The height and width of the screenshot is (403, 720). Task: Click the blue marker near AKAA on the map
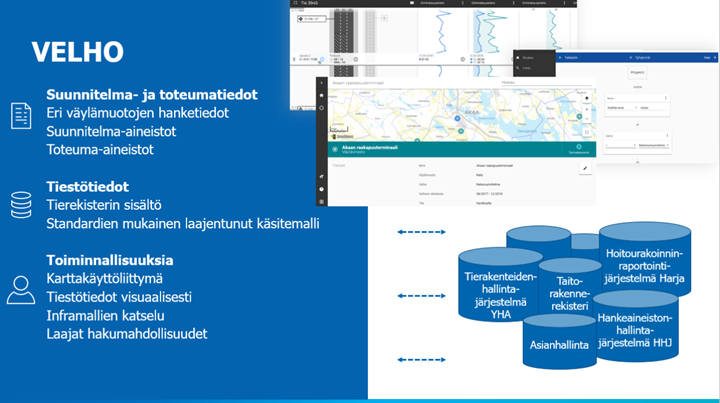(457, 118)
